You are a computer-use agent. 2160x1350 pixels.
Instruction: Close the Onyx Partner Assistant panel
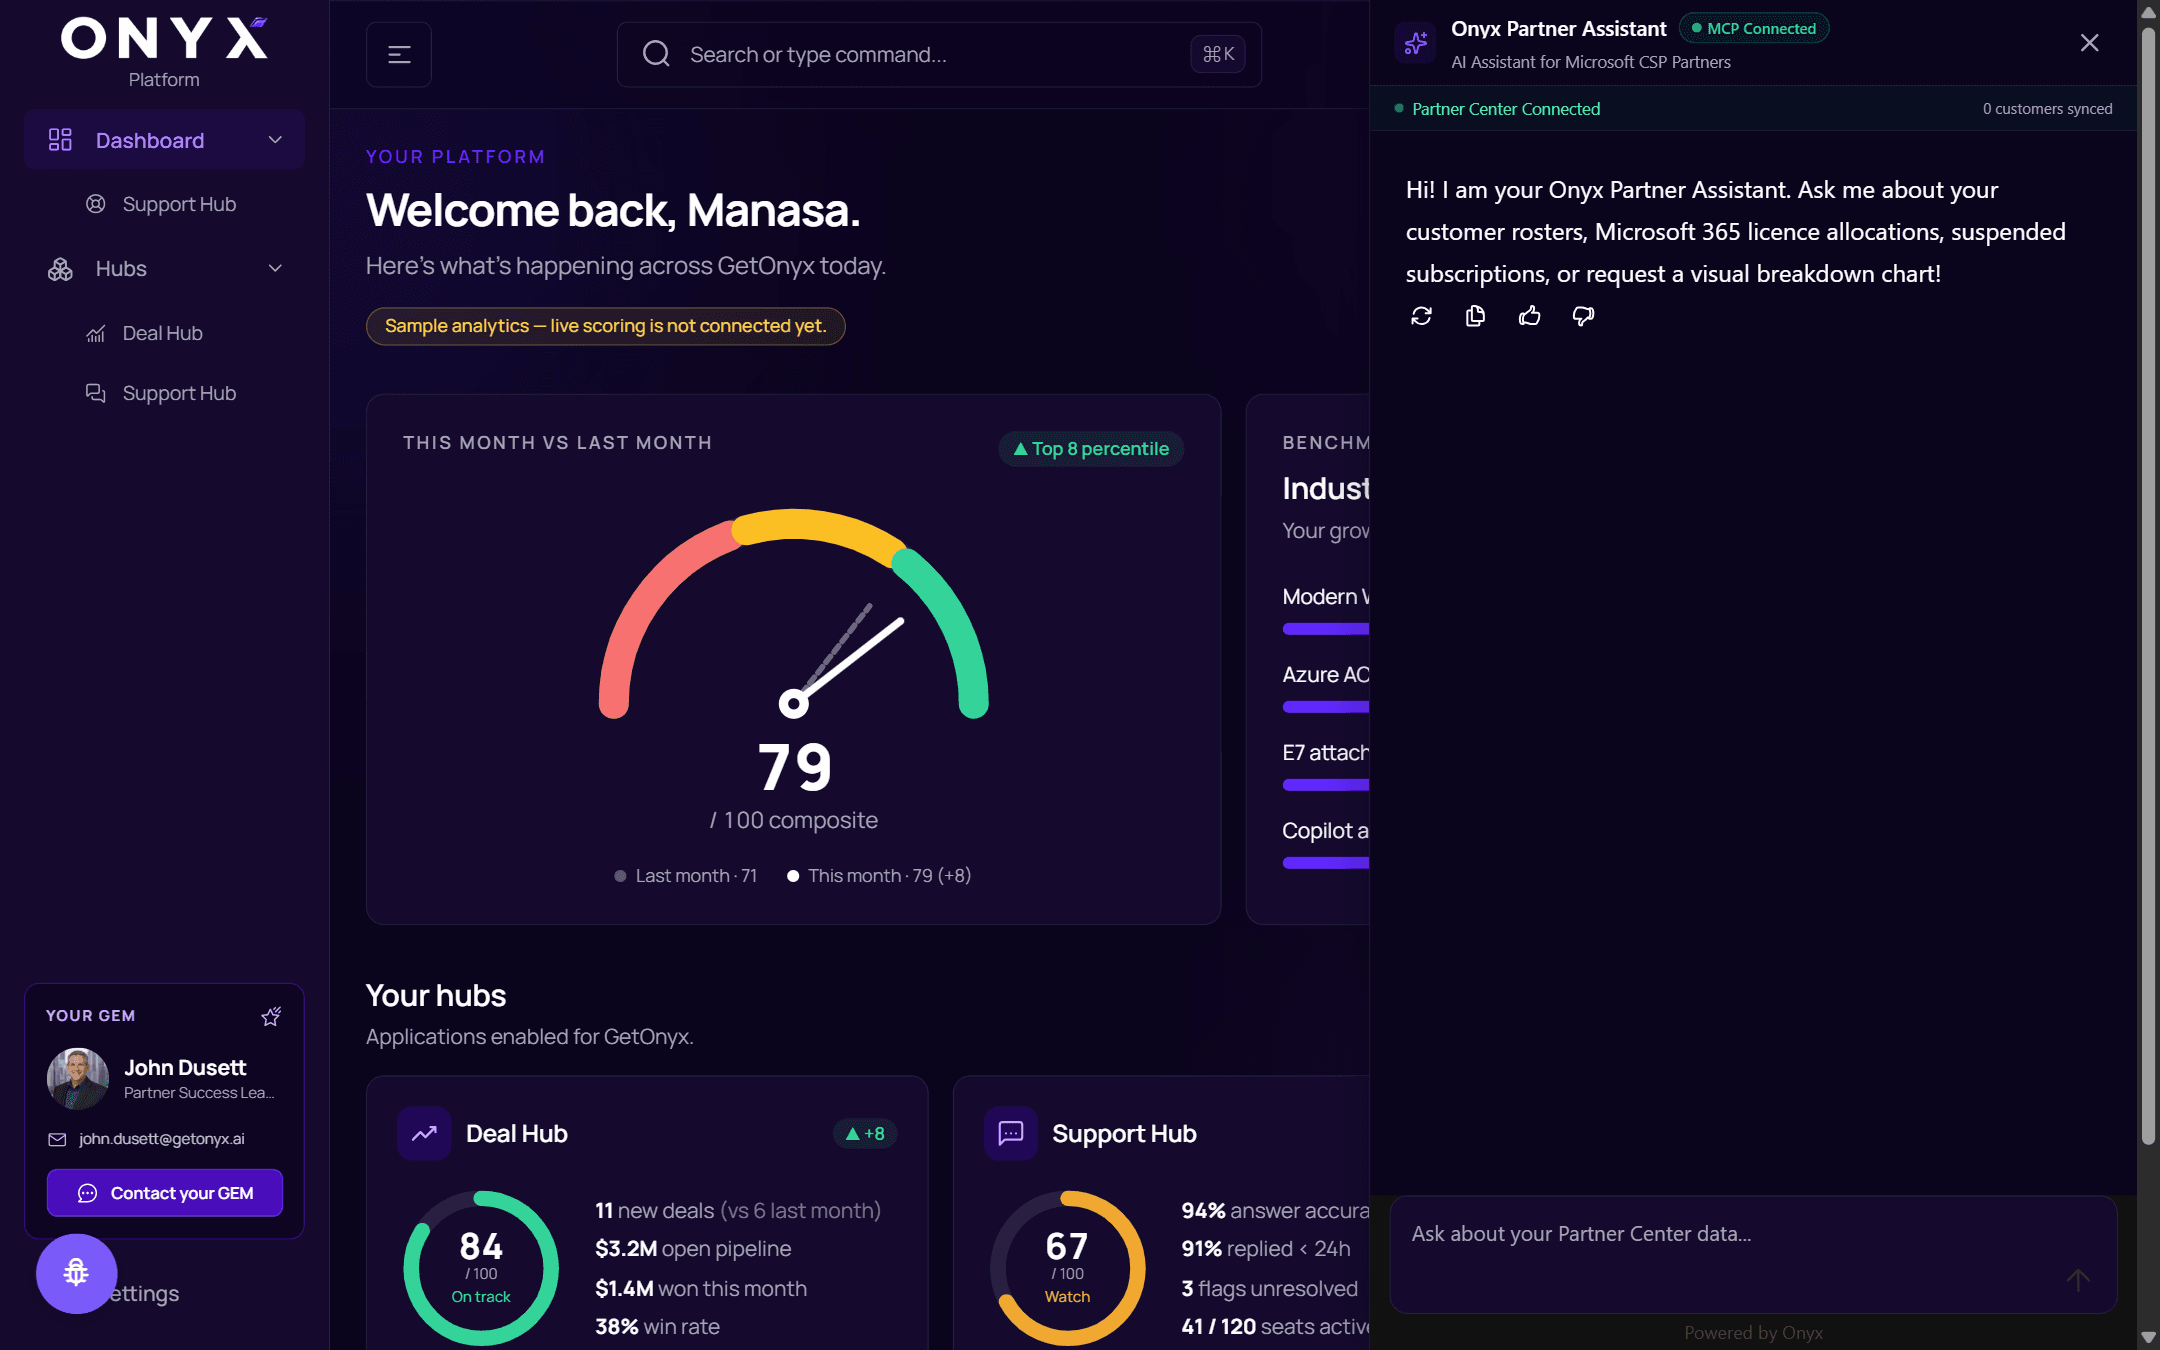coord(2089,43)
